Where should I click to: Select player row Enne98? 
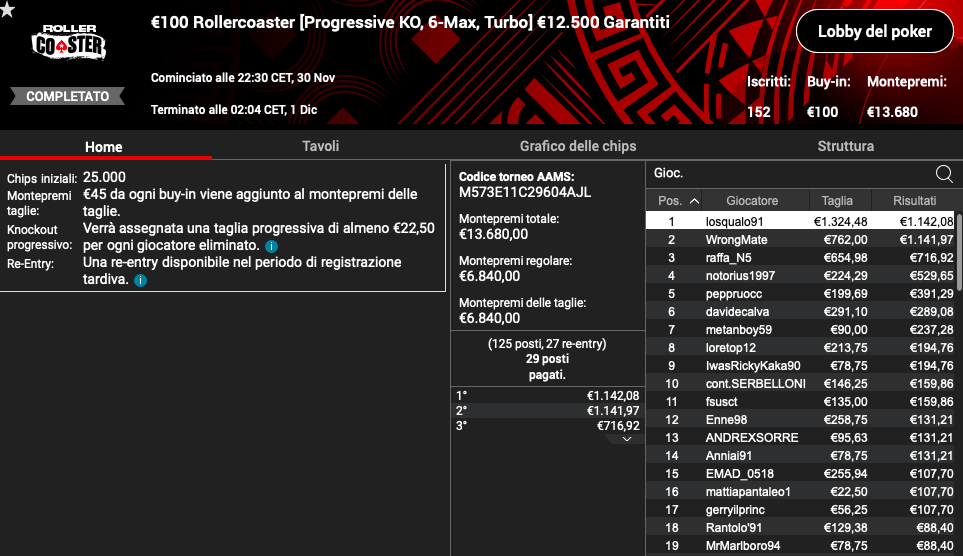[x=800, y=420]
